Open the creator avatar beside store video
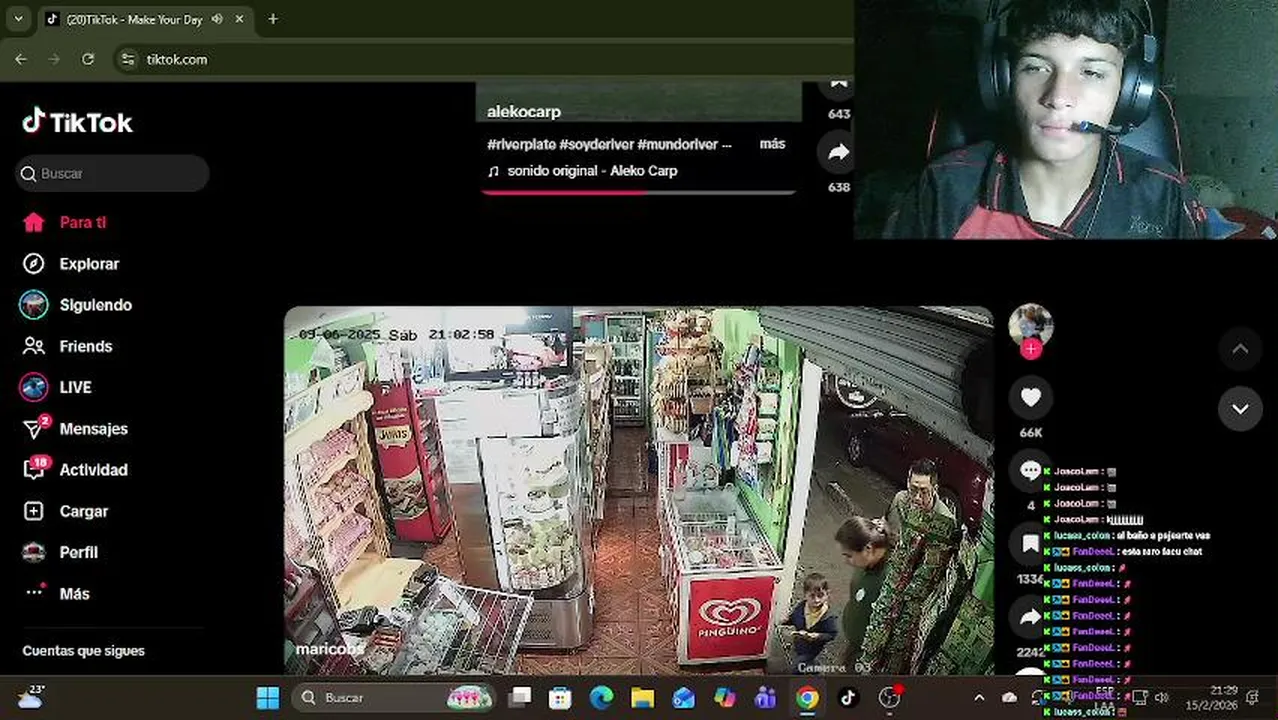Image resolution: width=1278 pixels, height=720 pixels. [1031, 325]
